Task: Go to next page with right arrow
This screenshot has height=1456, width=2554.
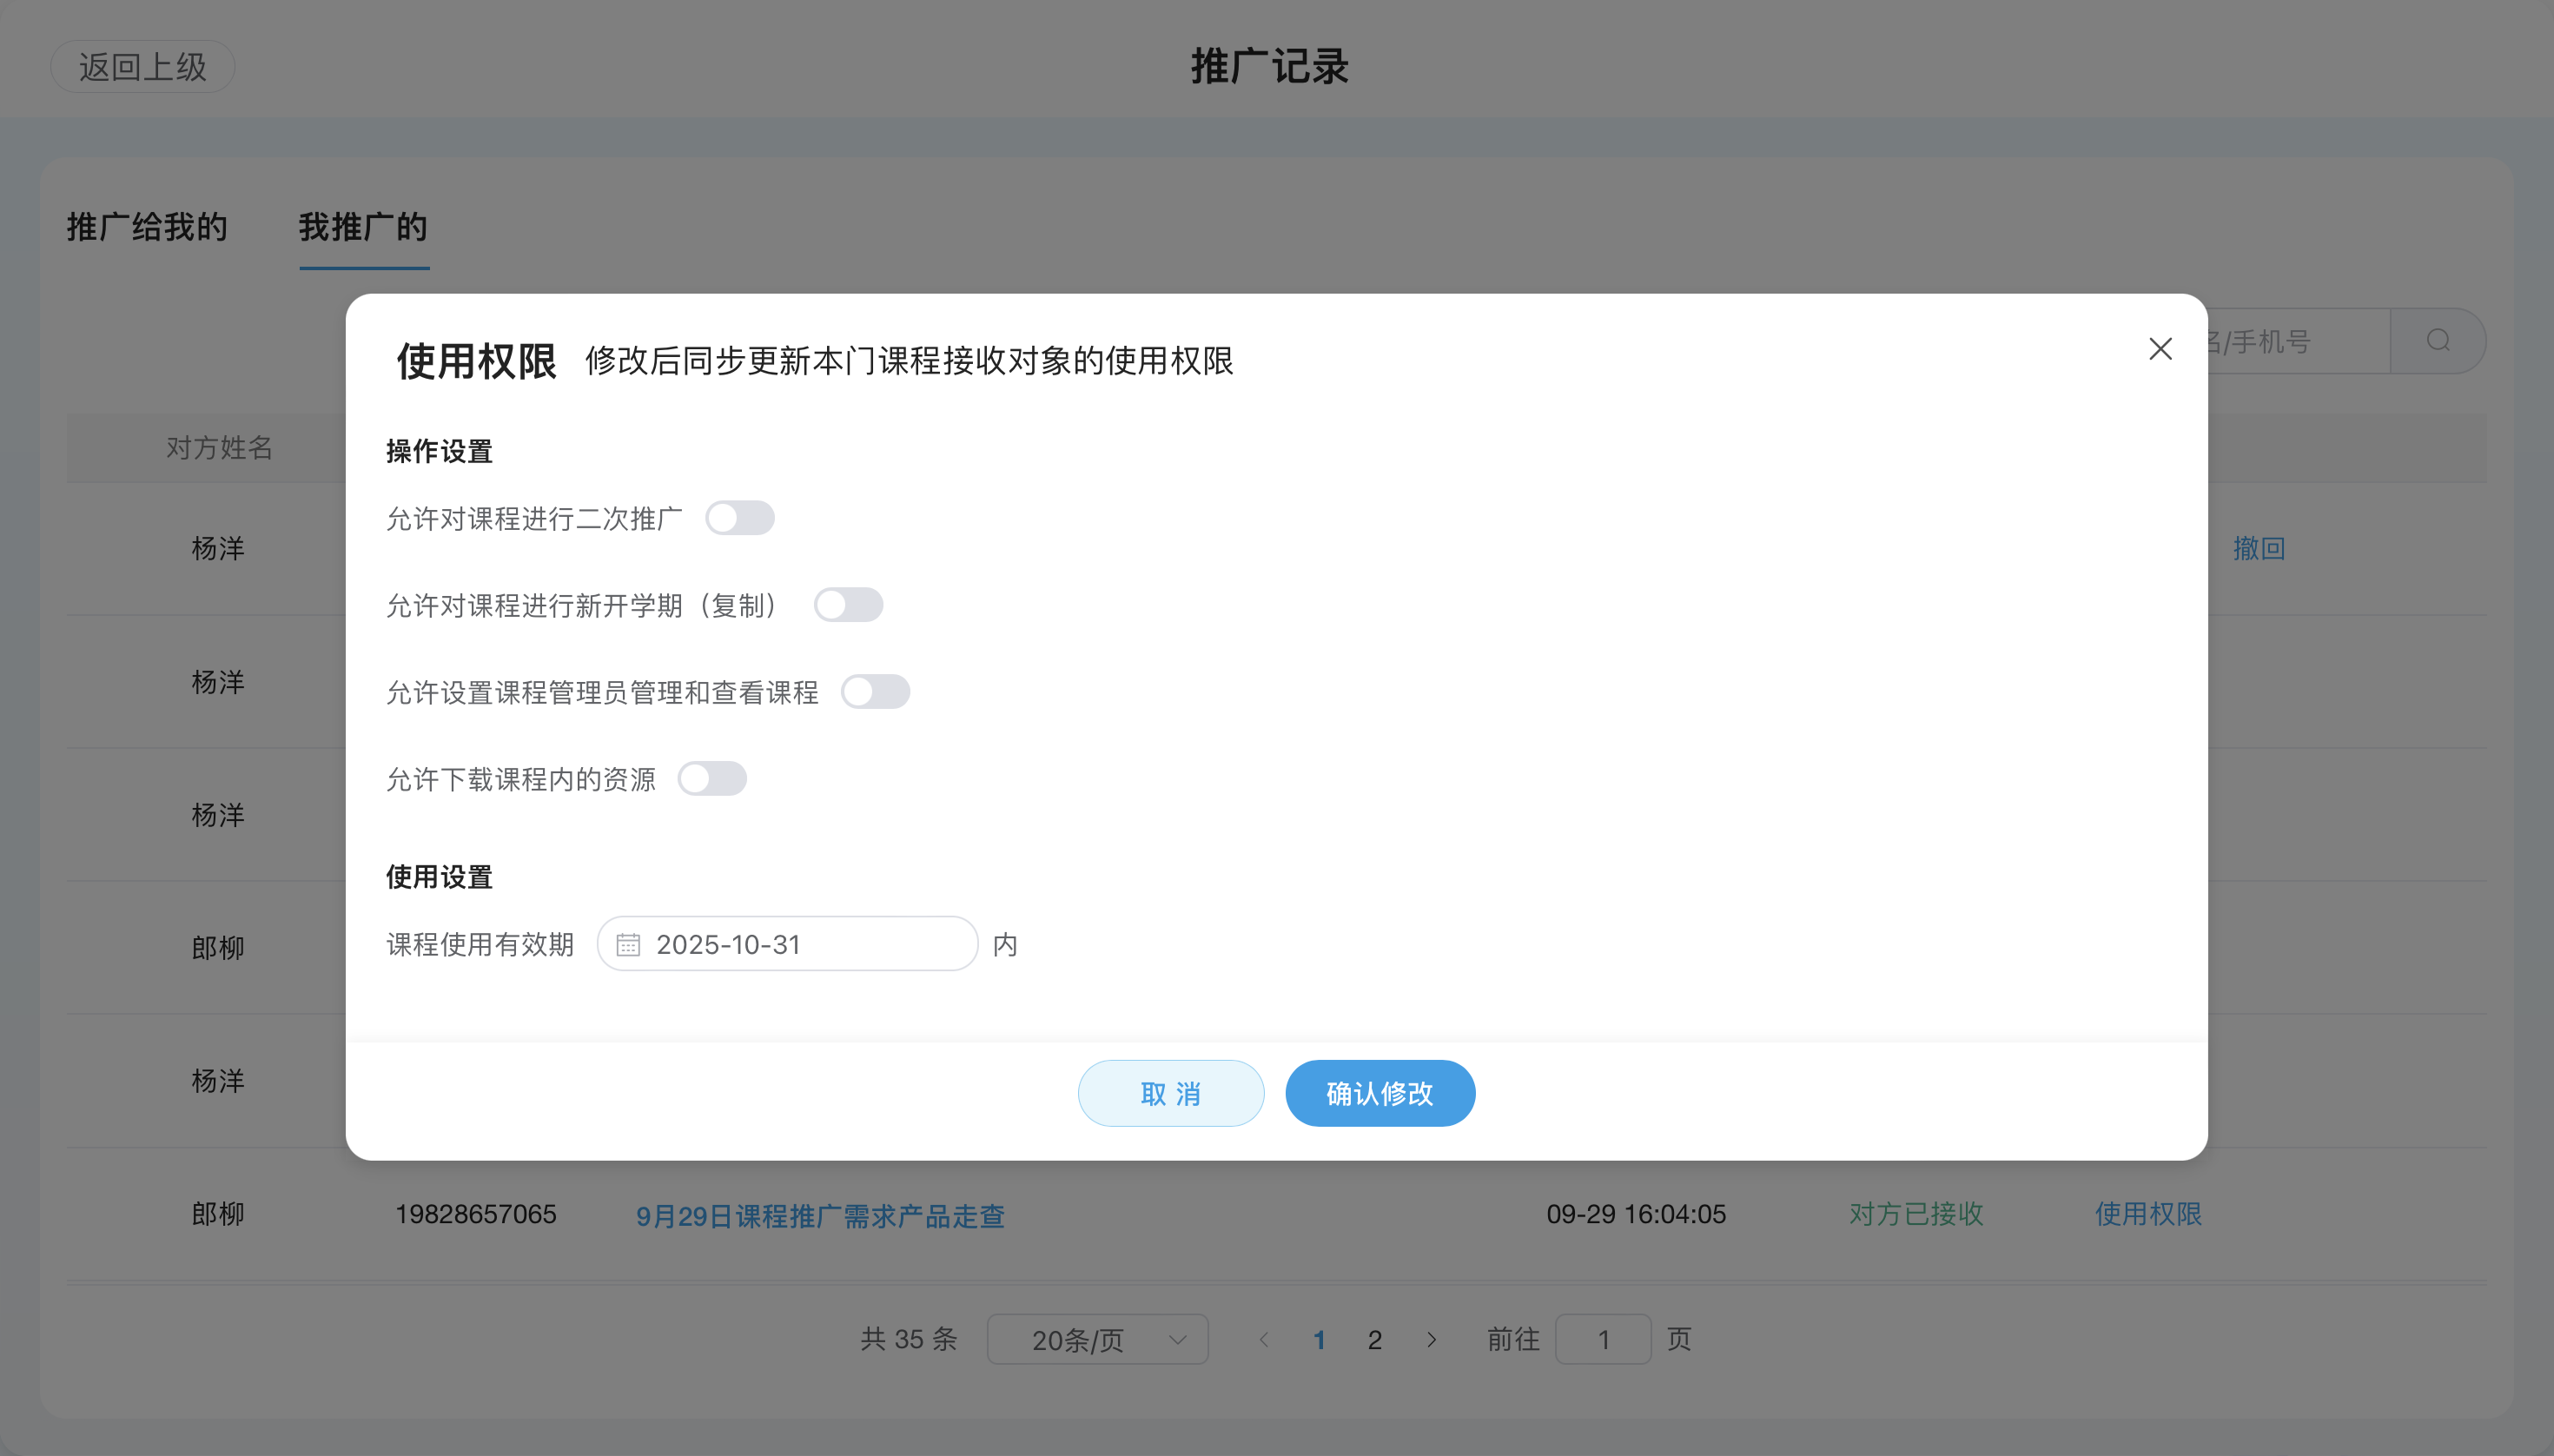Action: pos(1433,1339)
